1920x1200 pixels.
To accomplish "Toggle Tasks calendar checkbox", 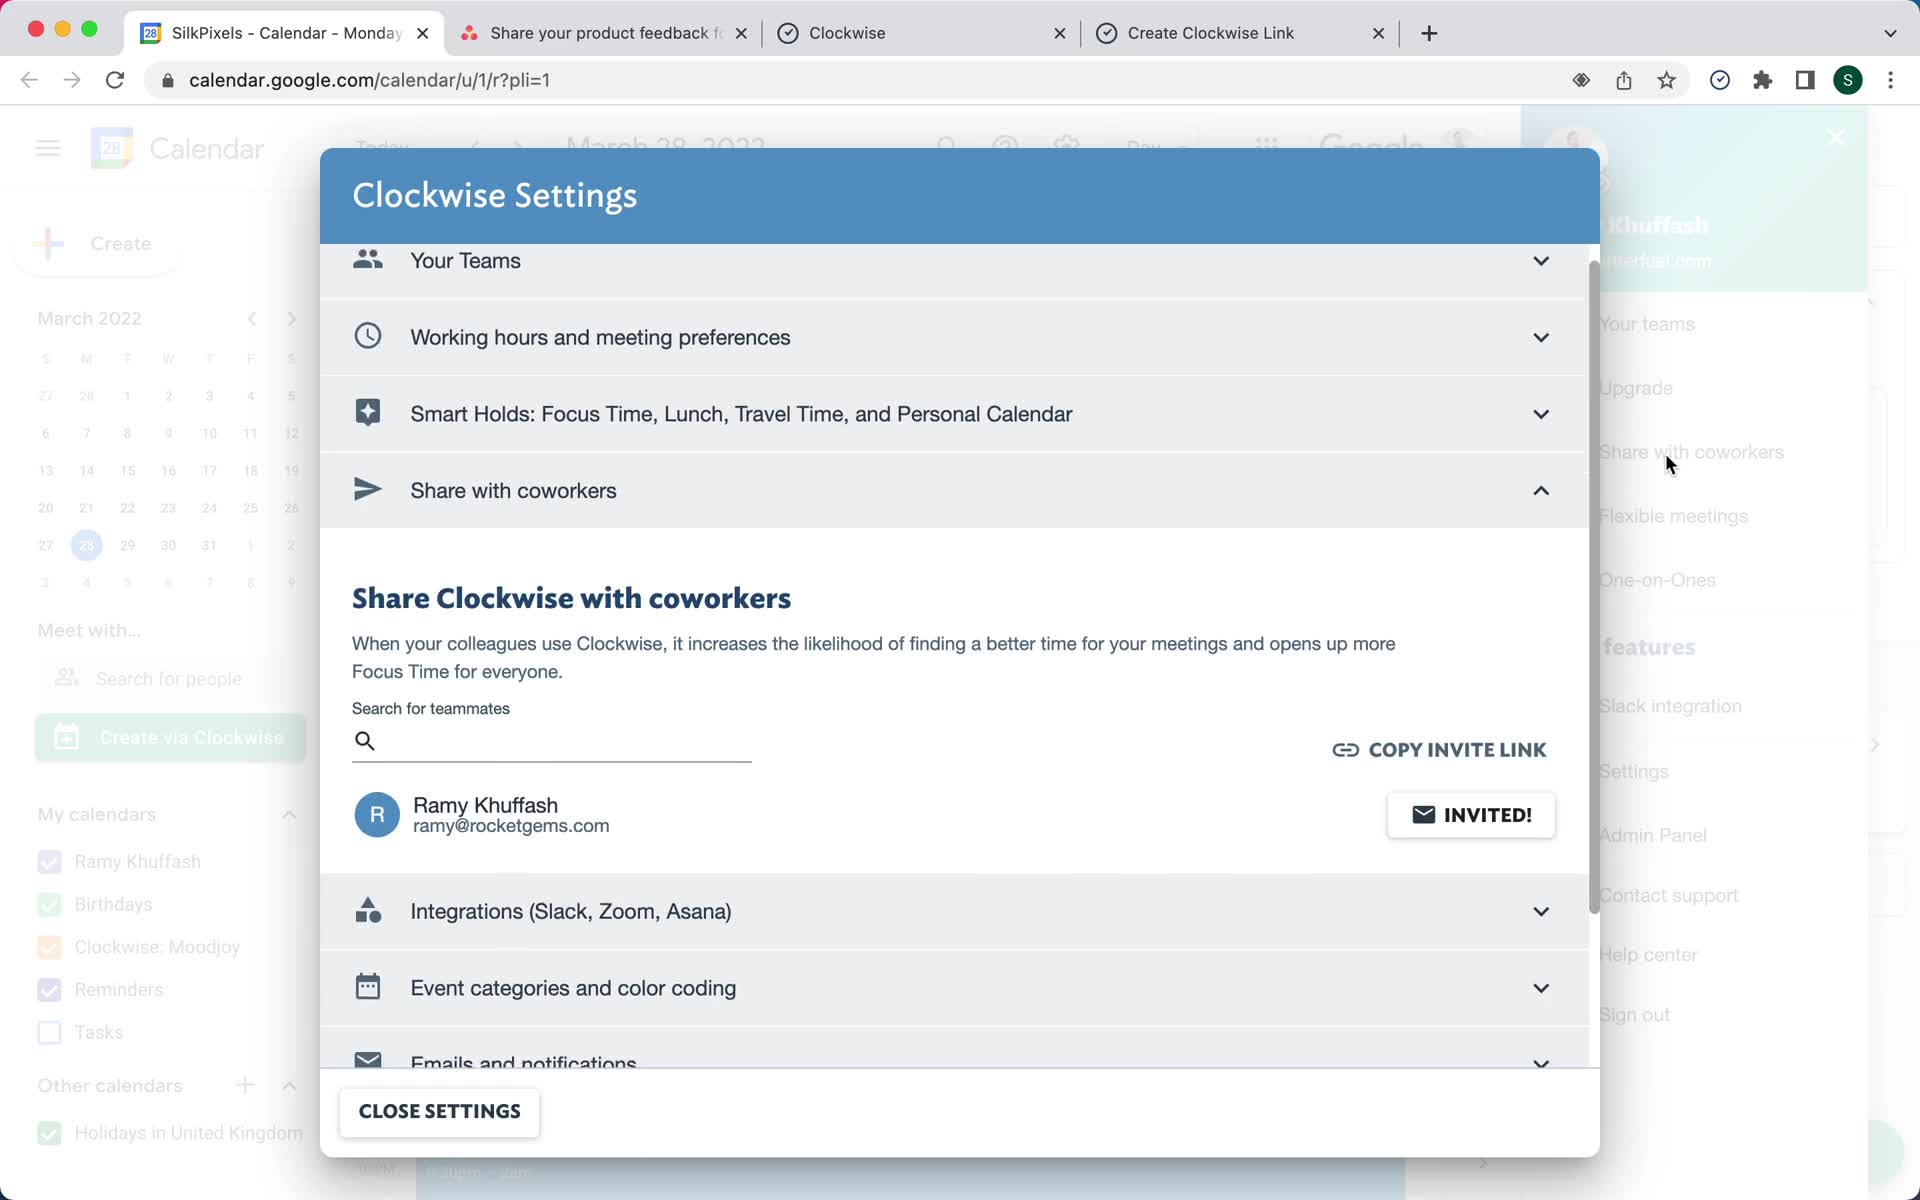I will pyautogui.click(x=48, y=1031).
